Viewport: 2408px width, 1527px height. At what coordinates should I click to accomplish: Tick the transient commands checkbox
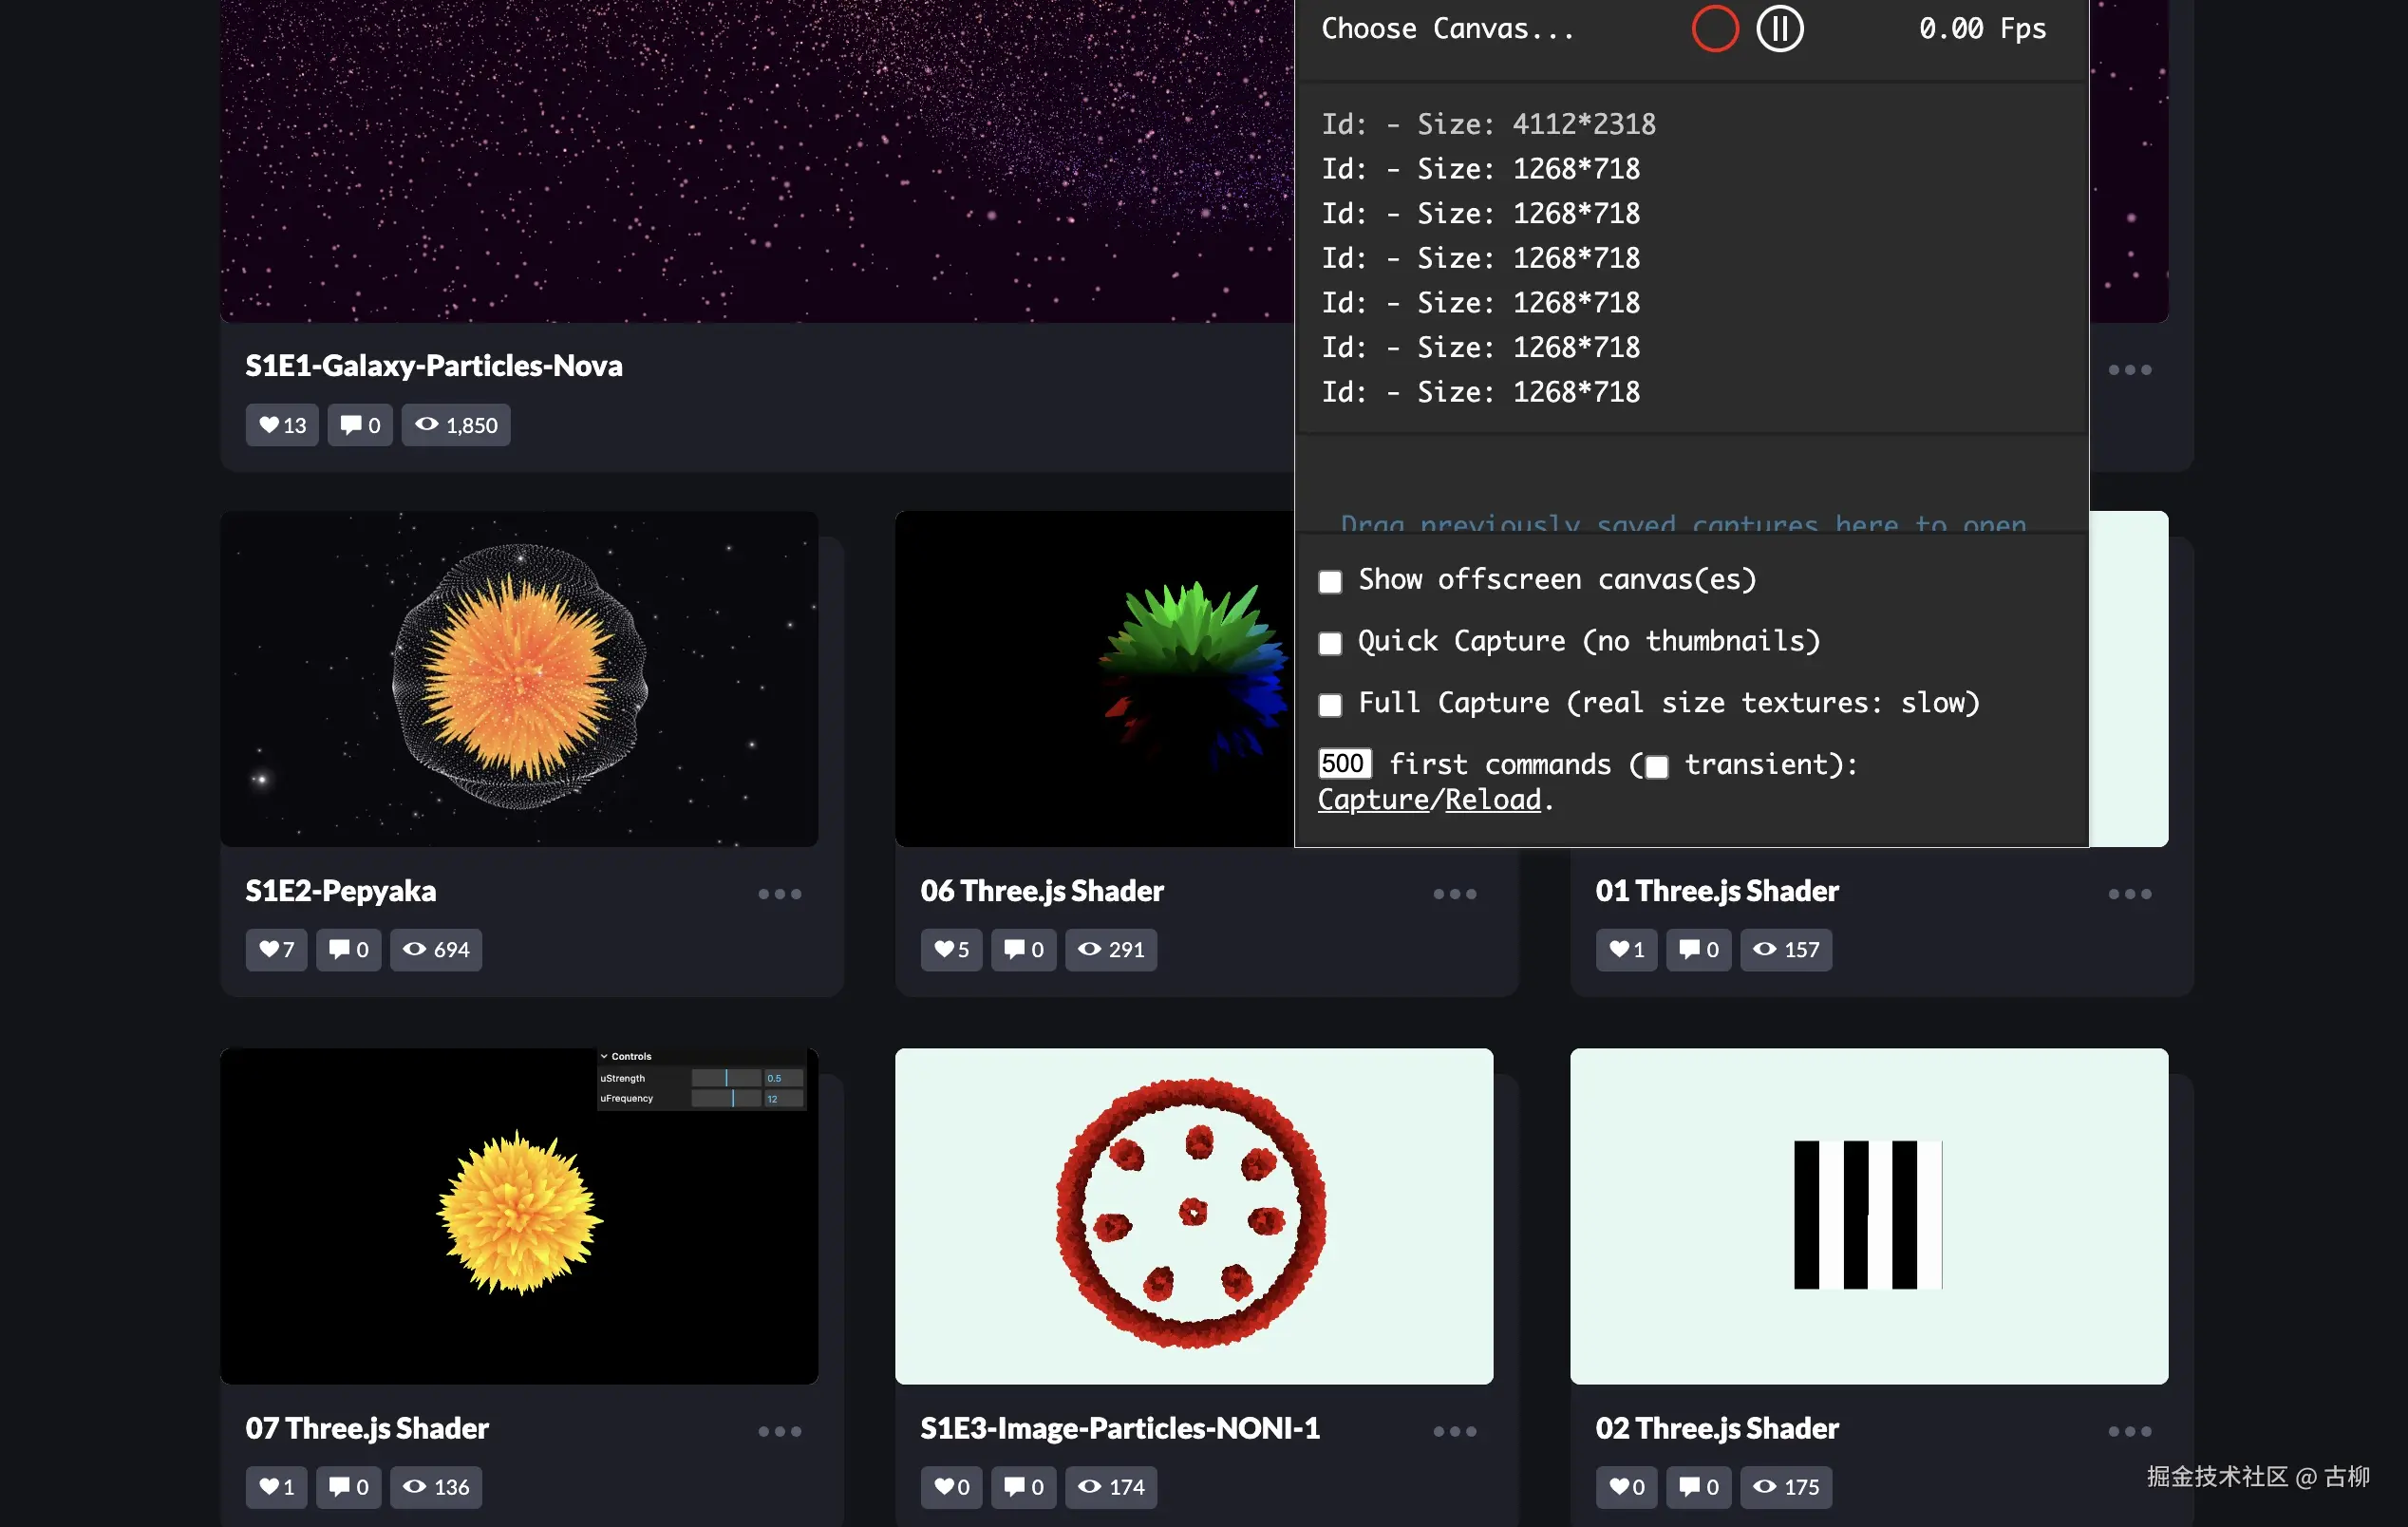point(1657,767)
